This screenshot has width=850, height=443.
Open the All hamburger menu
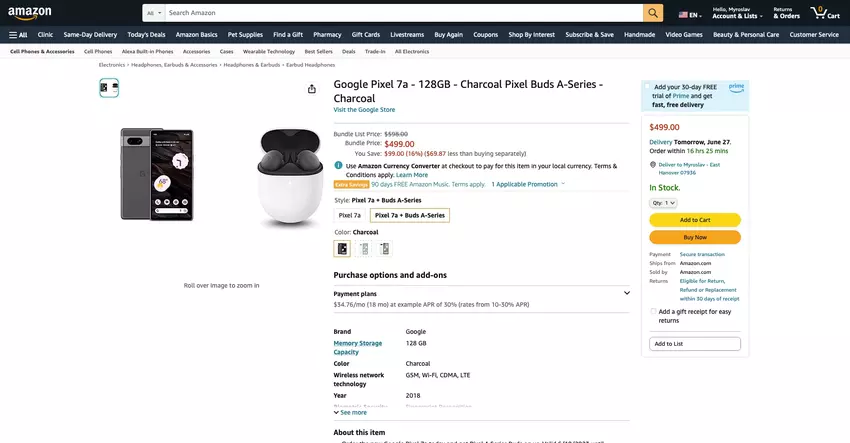18,34
